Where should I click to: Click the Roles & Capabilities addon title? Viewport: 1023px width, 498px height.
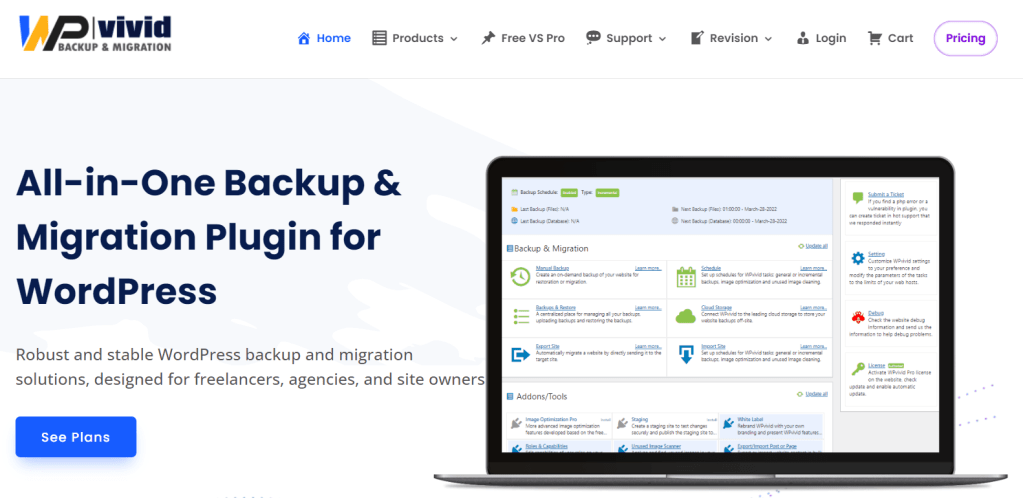point(545,446)
